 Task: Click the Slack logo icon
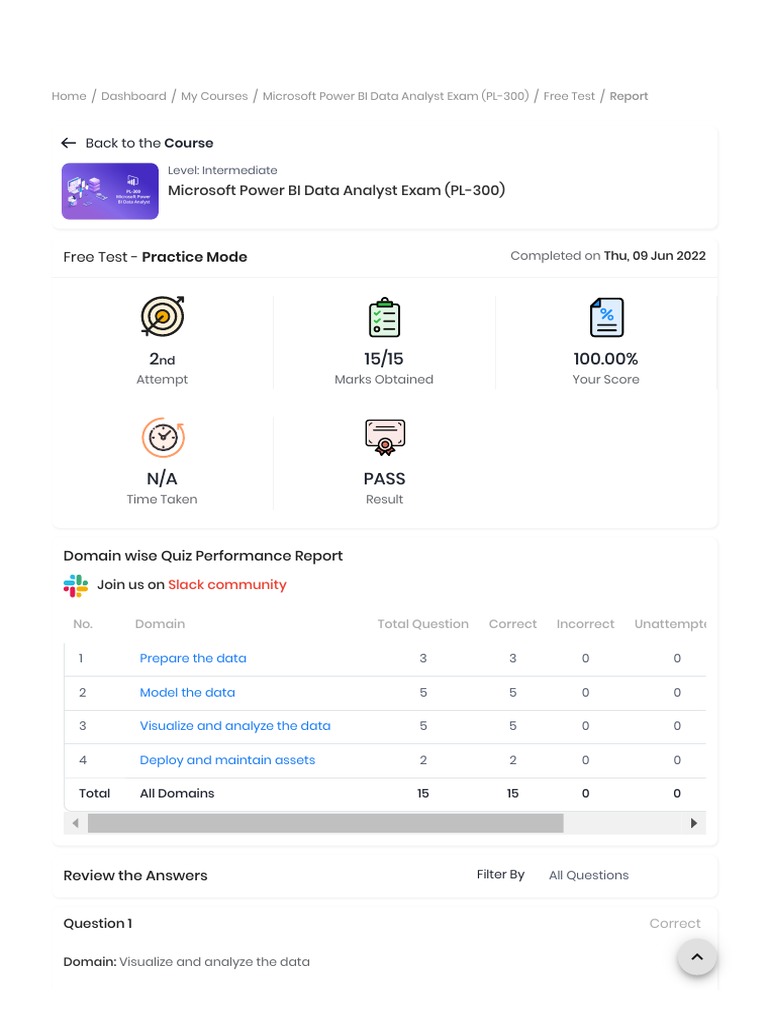(x=76, y=586)
